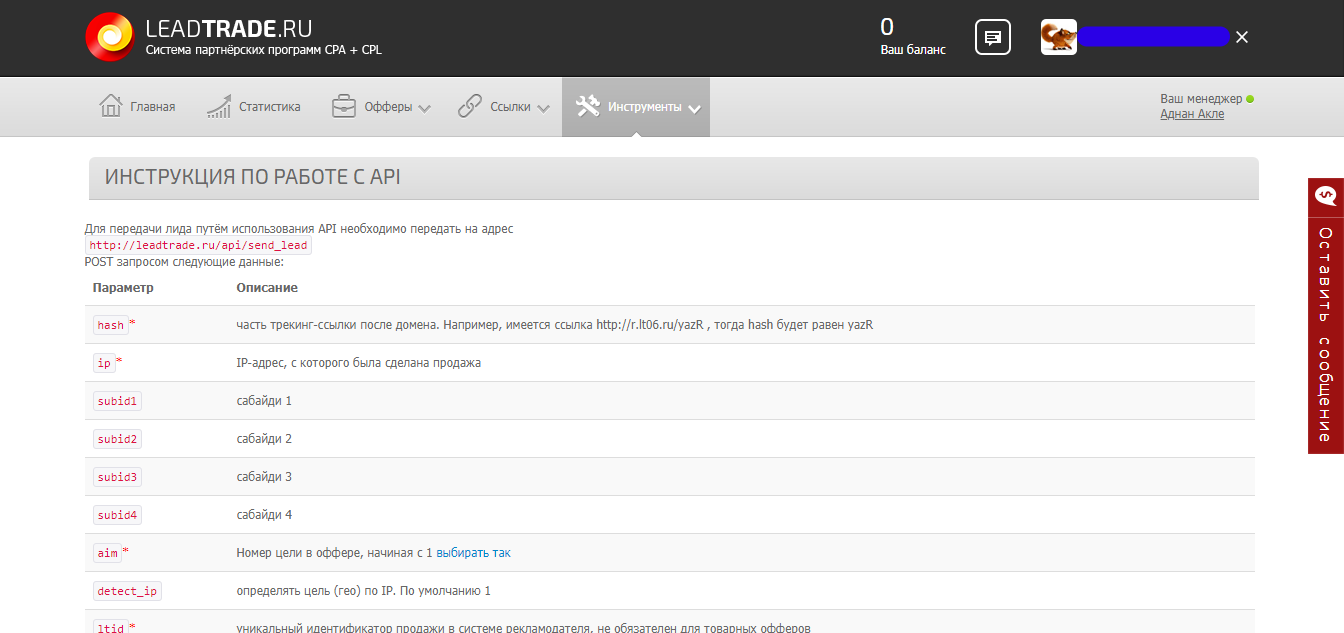Viewport: 1344px width, 633px height.
Task: Expand the Ссылки dropdown arrow
Action: (543, 108)
